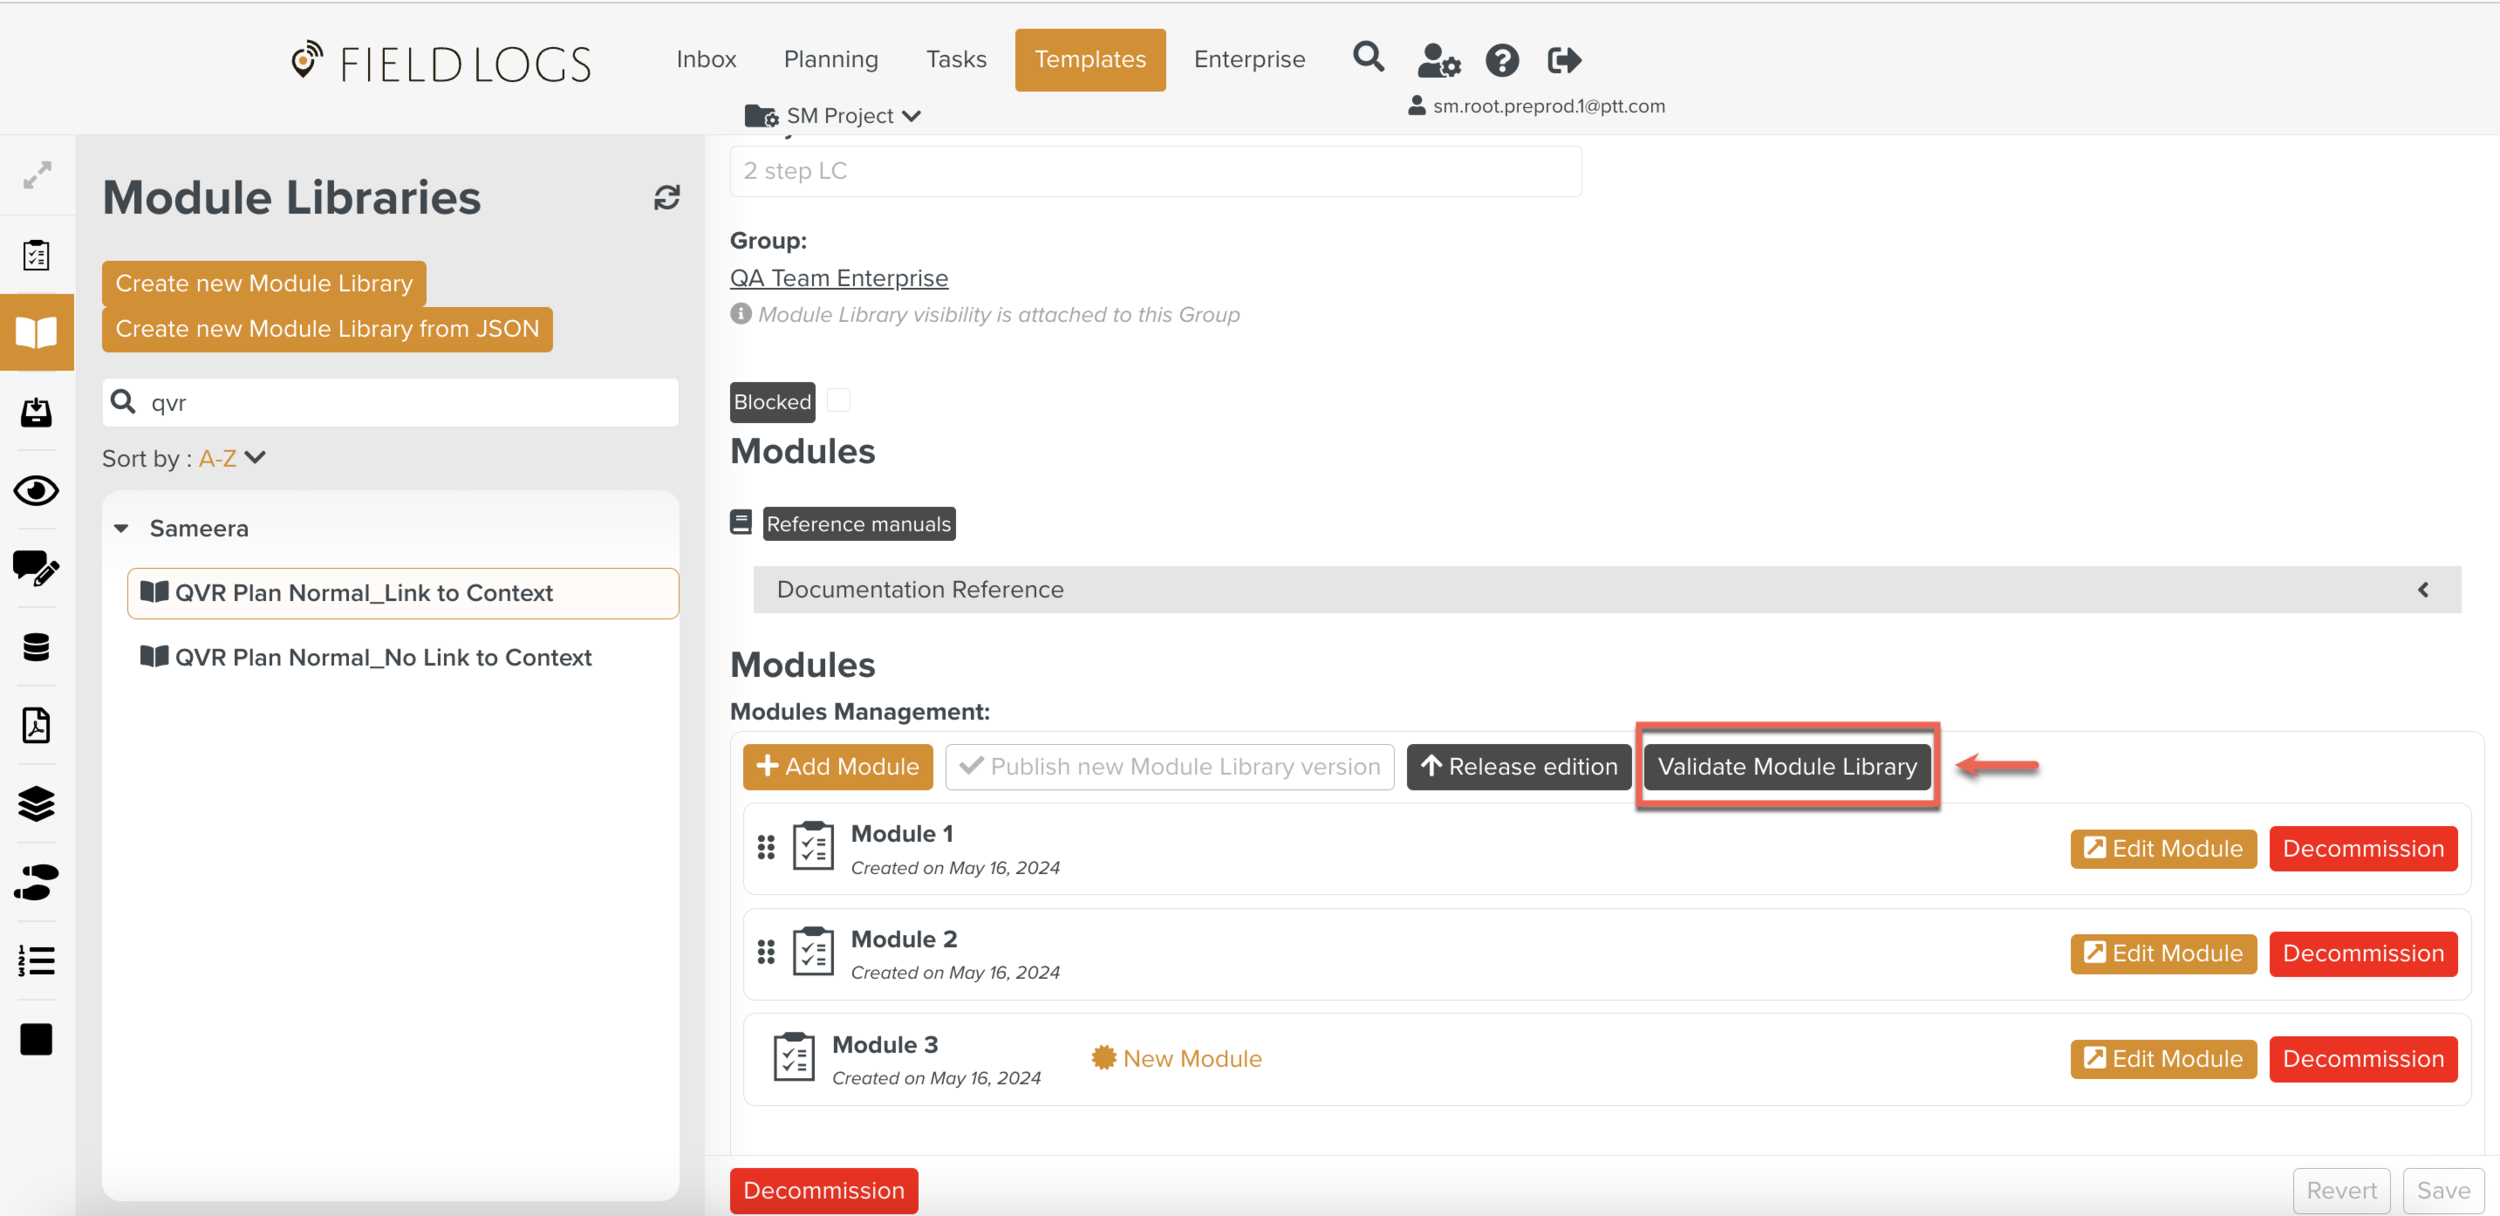Click the eye icon in left sidebar
The width and height of the screenshot is (2500, 1216).
[x=36, y=491]
